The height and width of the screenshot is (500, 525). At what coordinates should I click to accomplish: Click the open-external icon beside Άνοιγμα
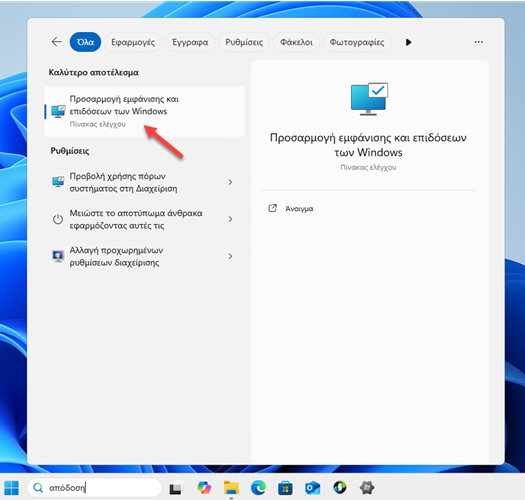point(273,208)
